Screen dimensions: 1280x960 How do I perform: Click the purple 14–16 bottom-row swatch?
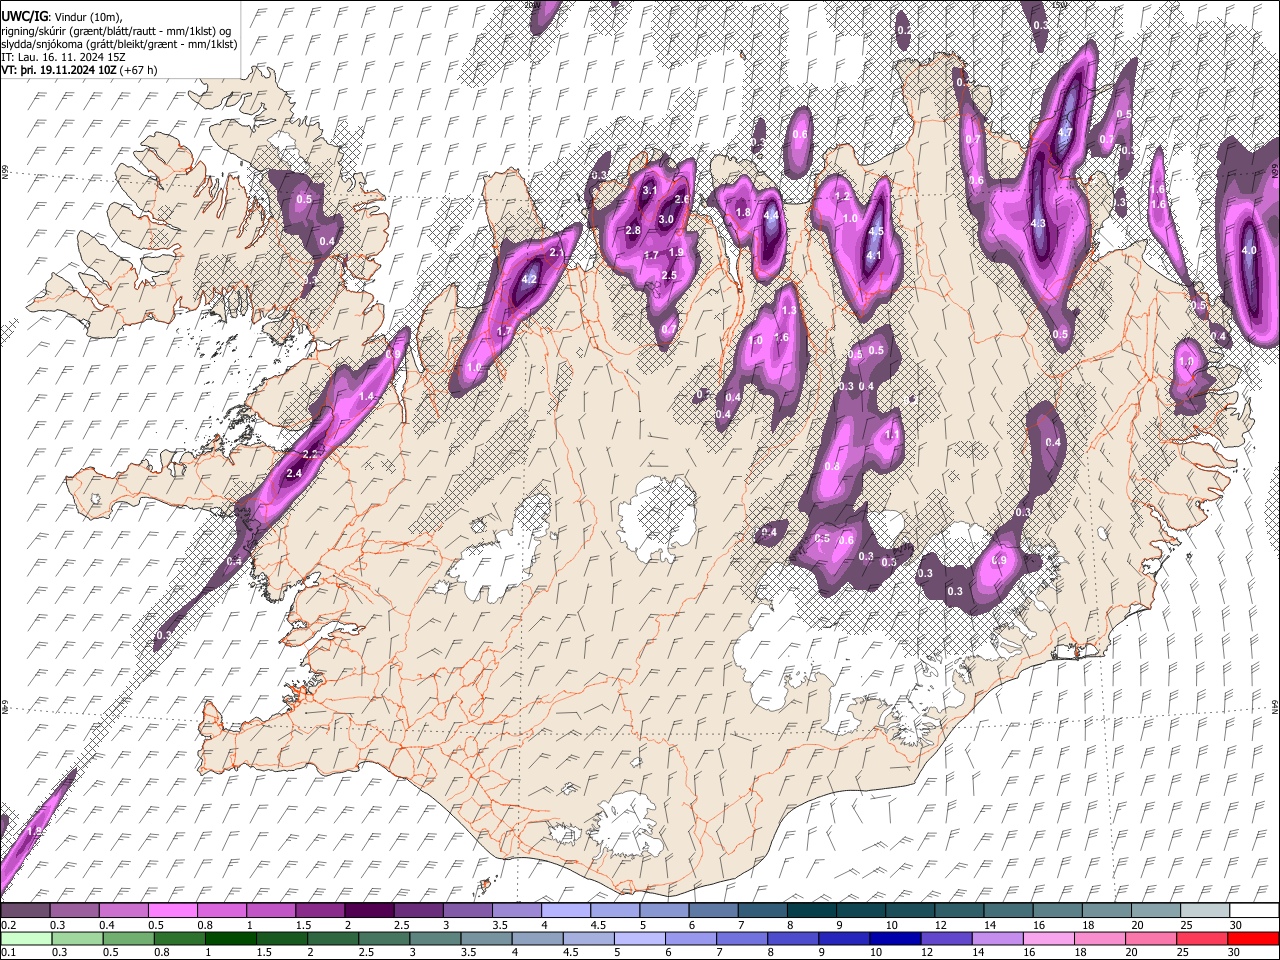point(998,939)
